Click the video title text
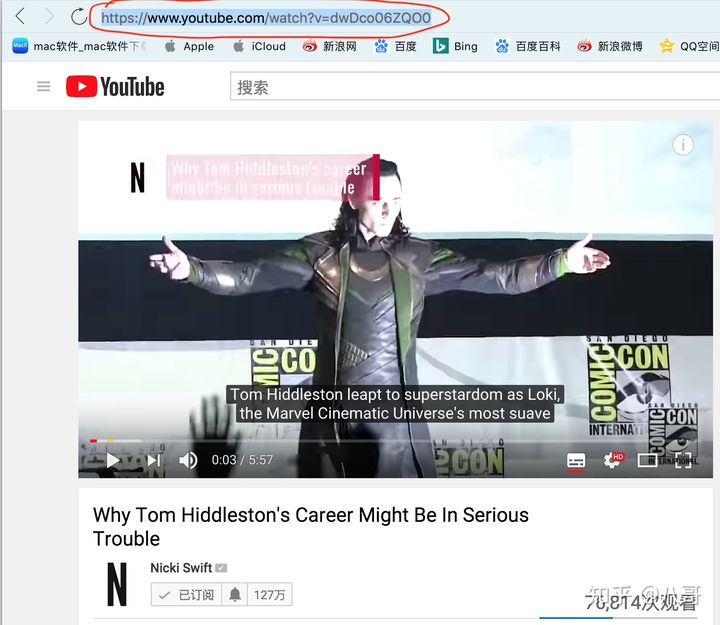 [x=310, y=527]
